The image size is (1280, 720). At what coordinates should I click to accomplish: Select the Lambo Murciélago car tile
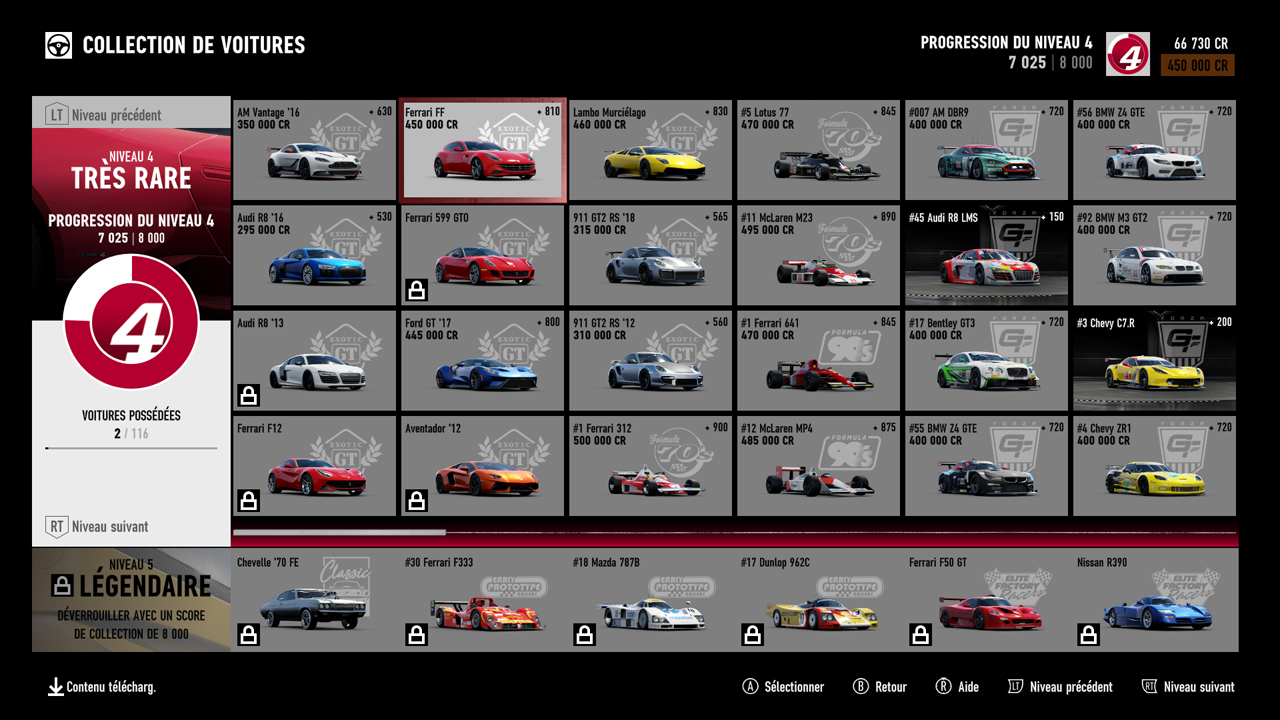coord(650,151)
